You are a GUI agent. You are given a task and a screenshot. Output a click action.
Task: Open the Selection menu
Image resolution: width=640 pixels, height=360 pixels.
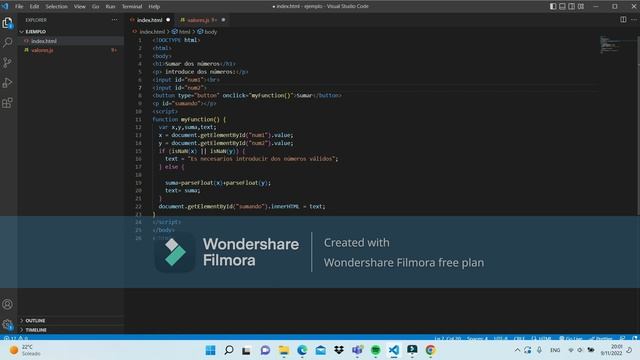click(56, 7)
